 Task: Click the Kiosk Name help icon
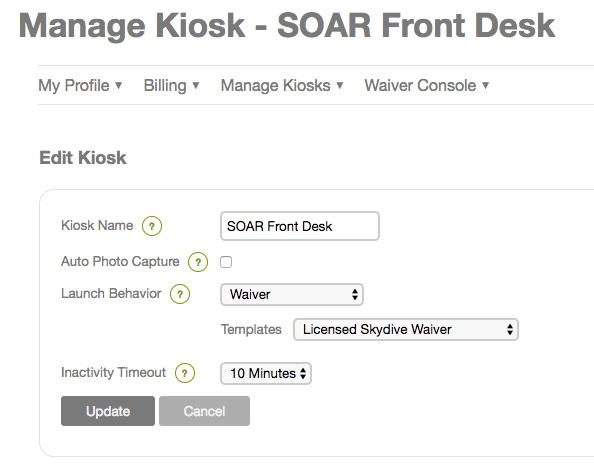click(x=152, y=226)
